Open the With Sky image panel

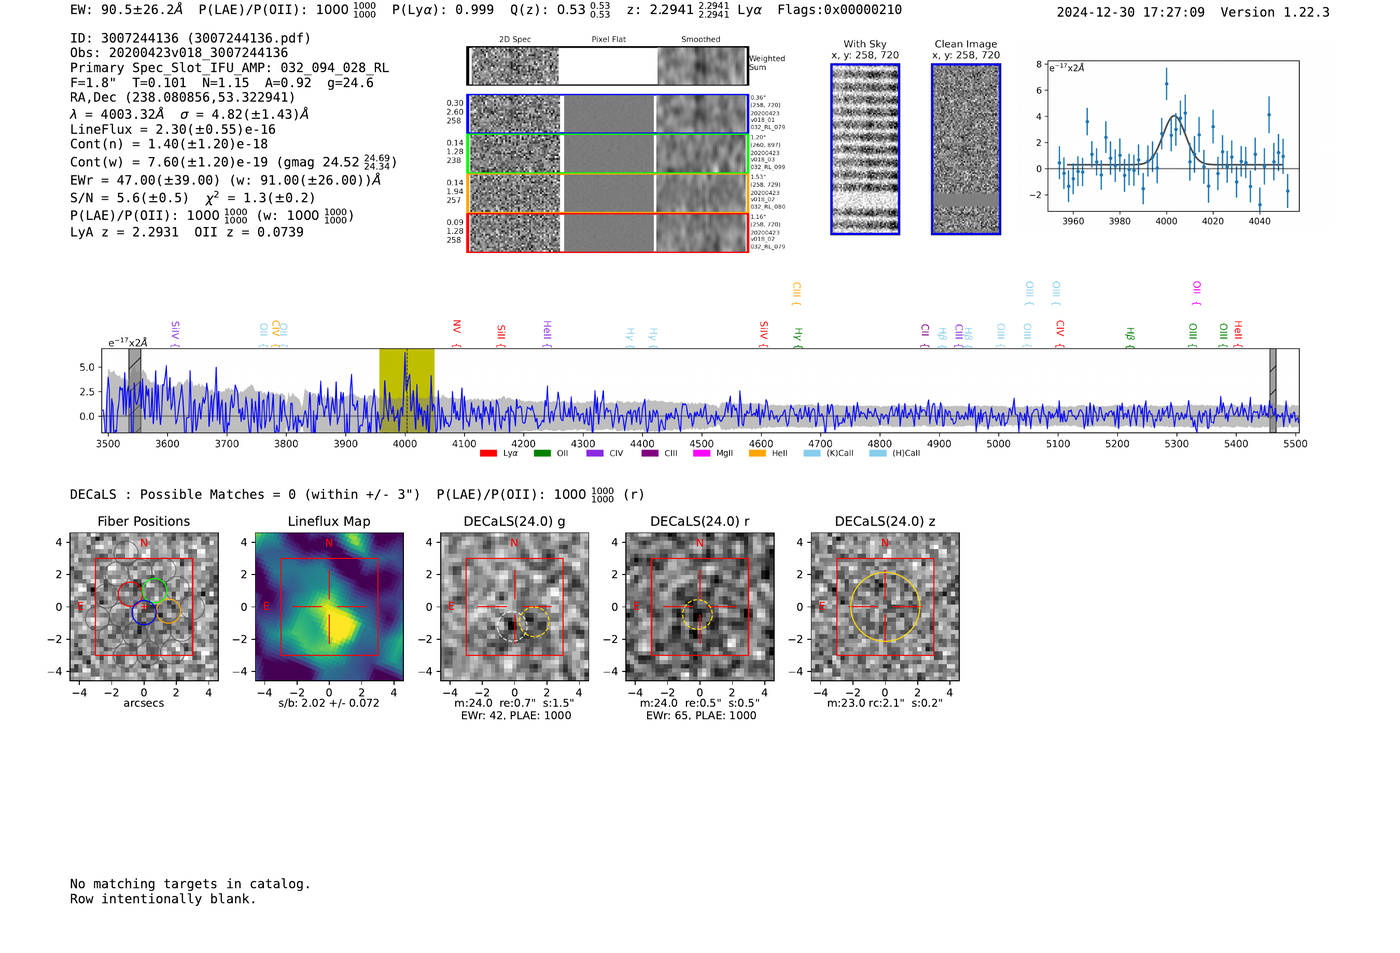(x=865, y=149)
